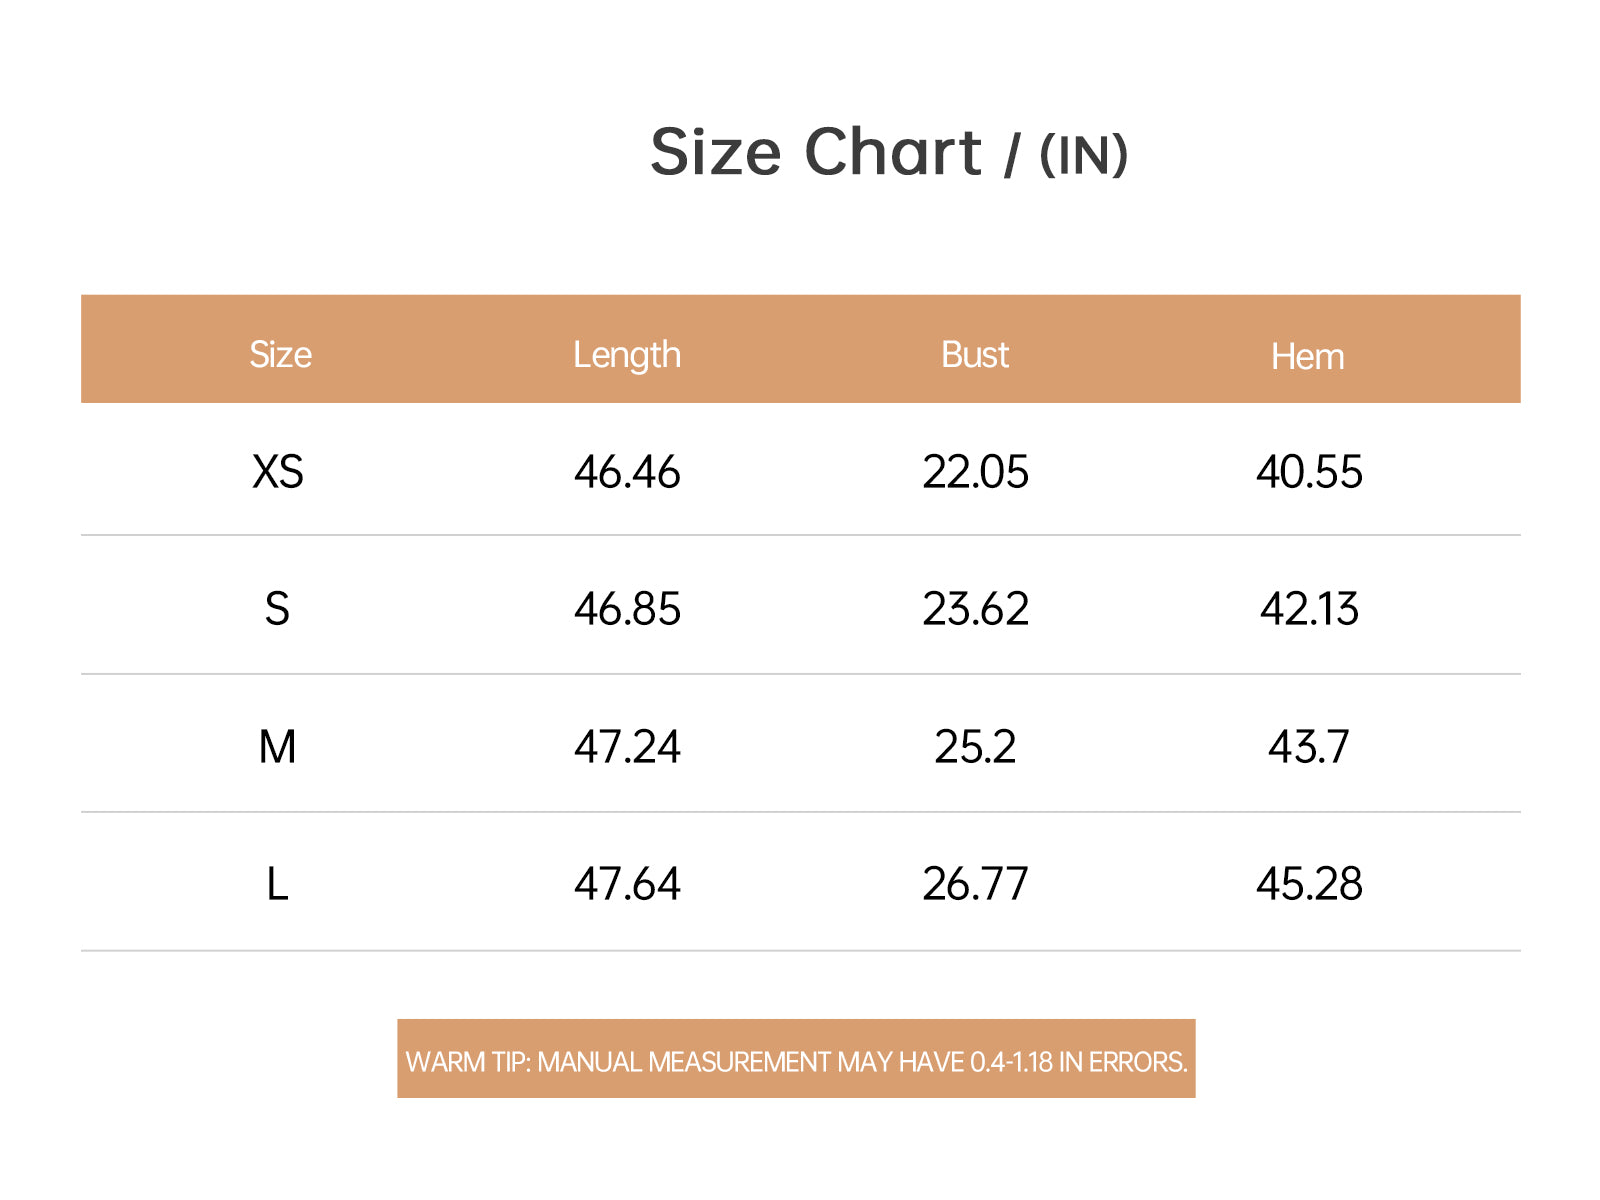Screen dimensions: 1600x1200
Task: Click L hem value 45.28
Action: (x=1309, y=884)
